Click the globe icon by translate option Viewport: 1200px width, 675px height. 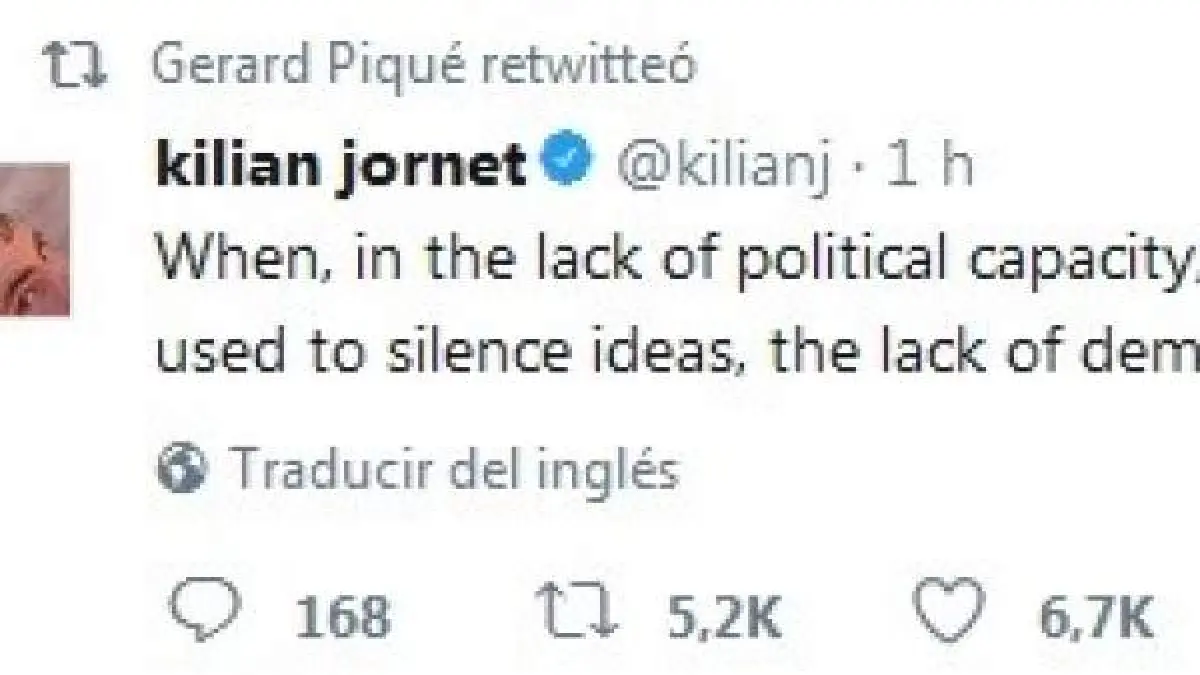(184, 470)
